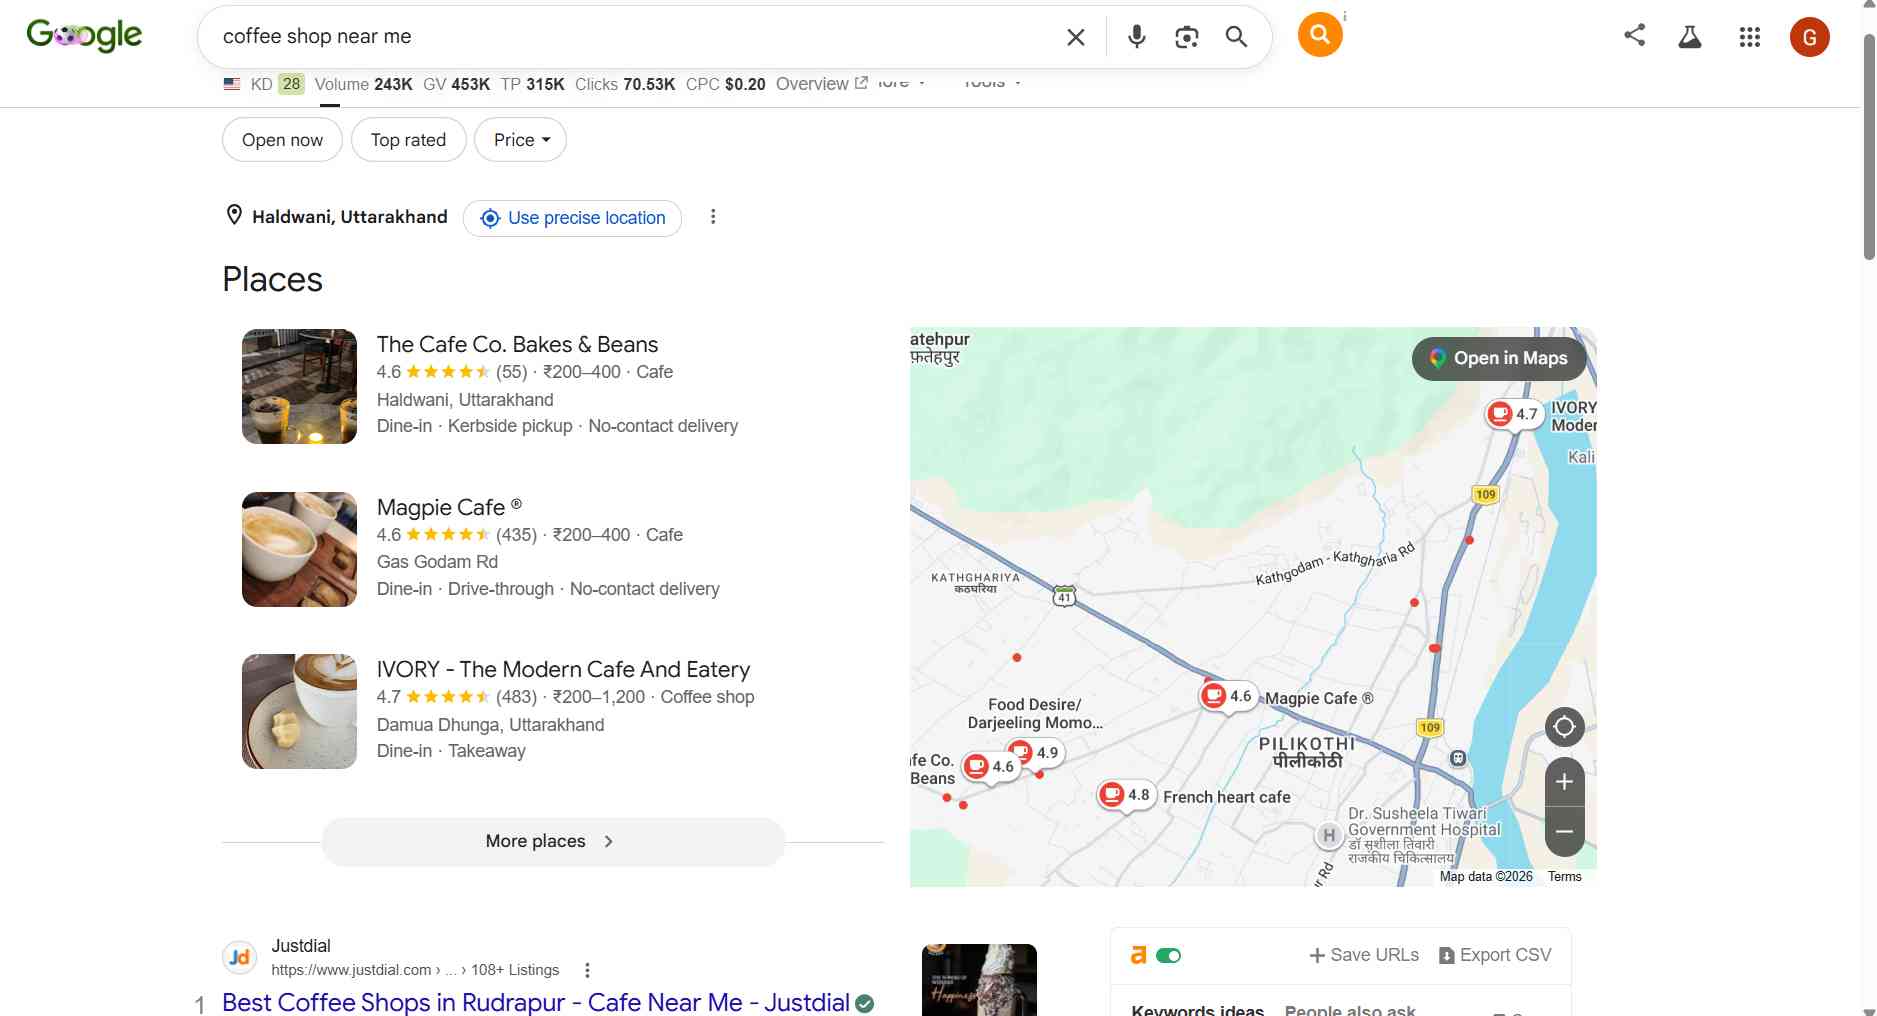Open the map Terms link

1564,877
